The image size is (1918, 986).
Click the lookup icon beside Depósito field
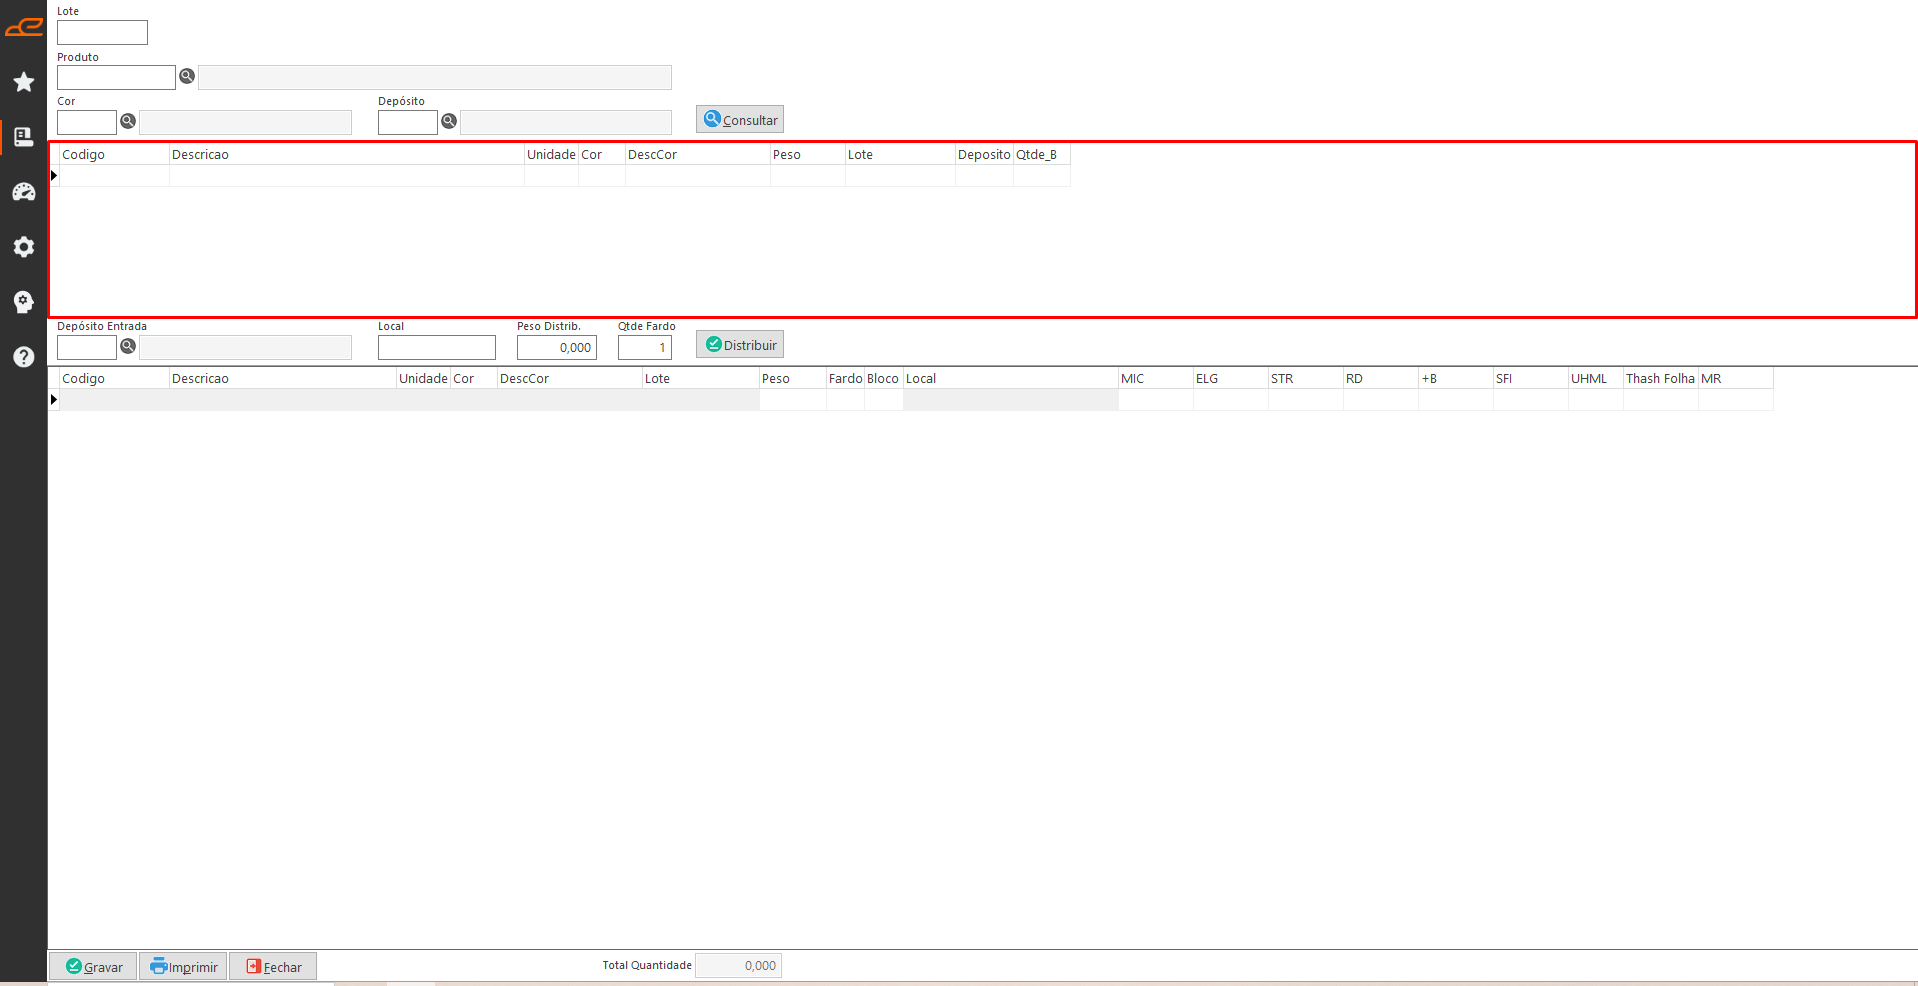(449, 121)
